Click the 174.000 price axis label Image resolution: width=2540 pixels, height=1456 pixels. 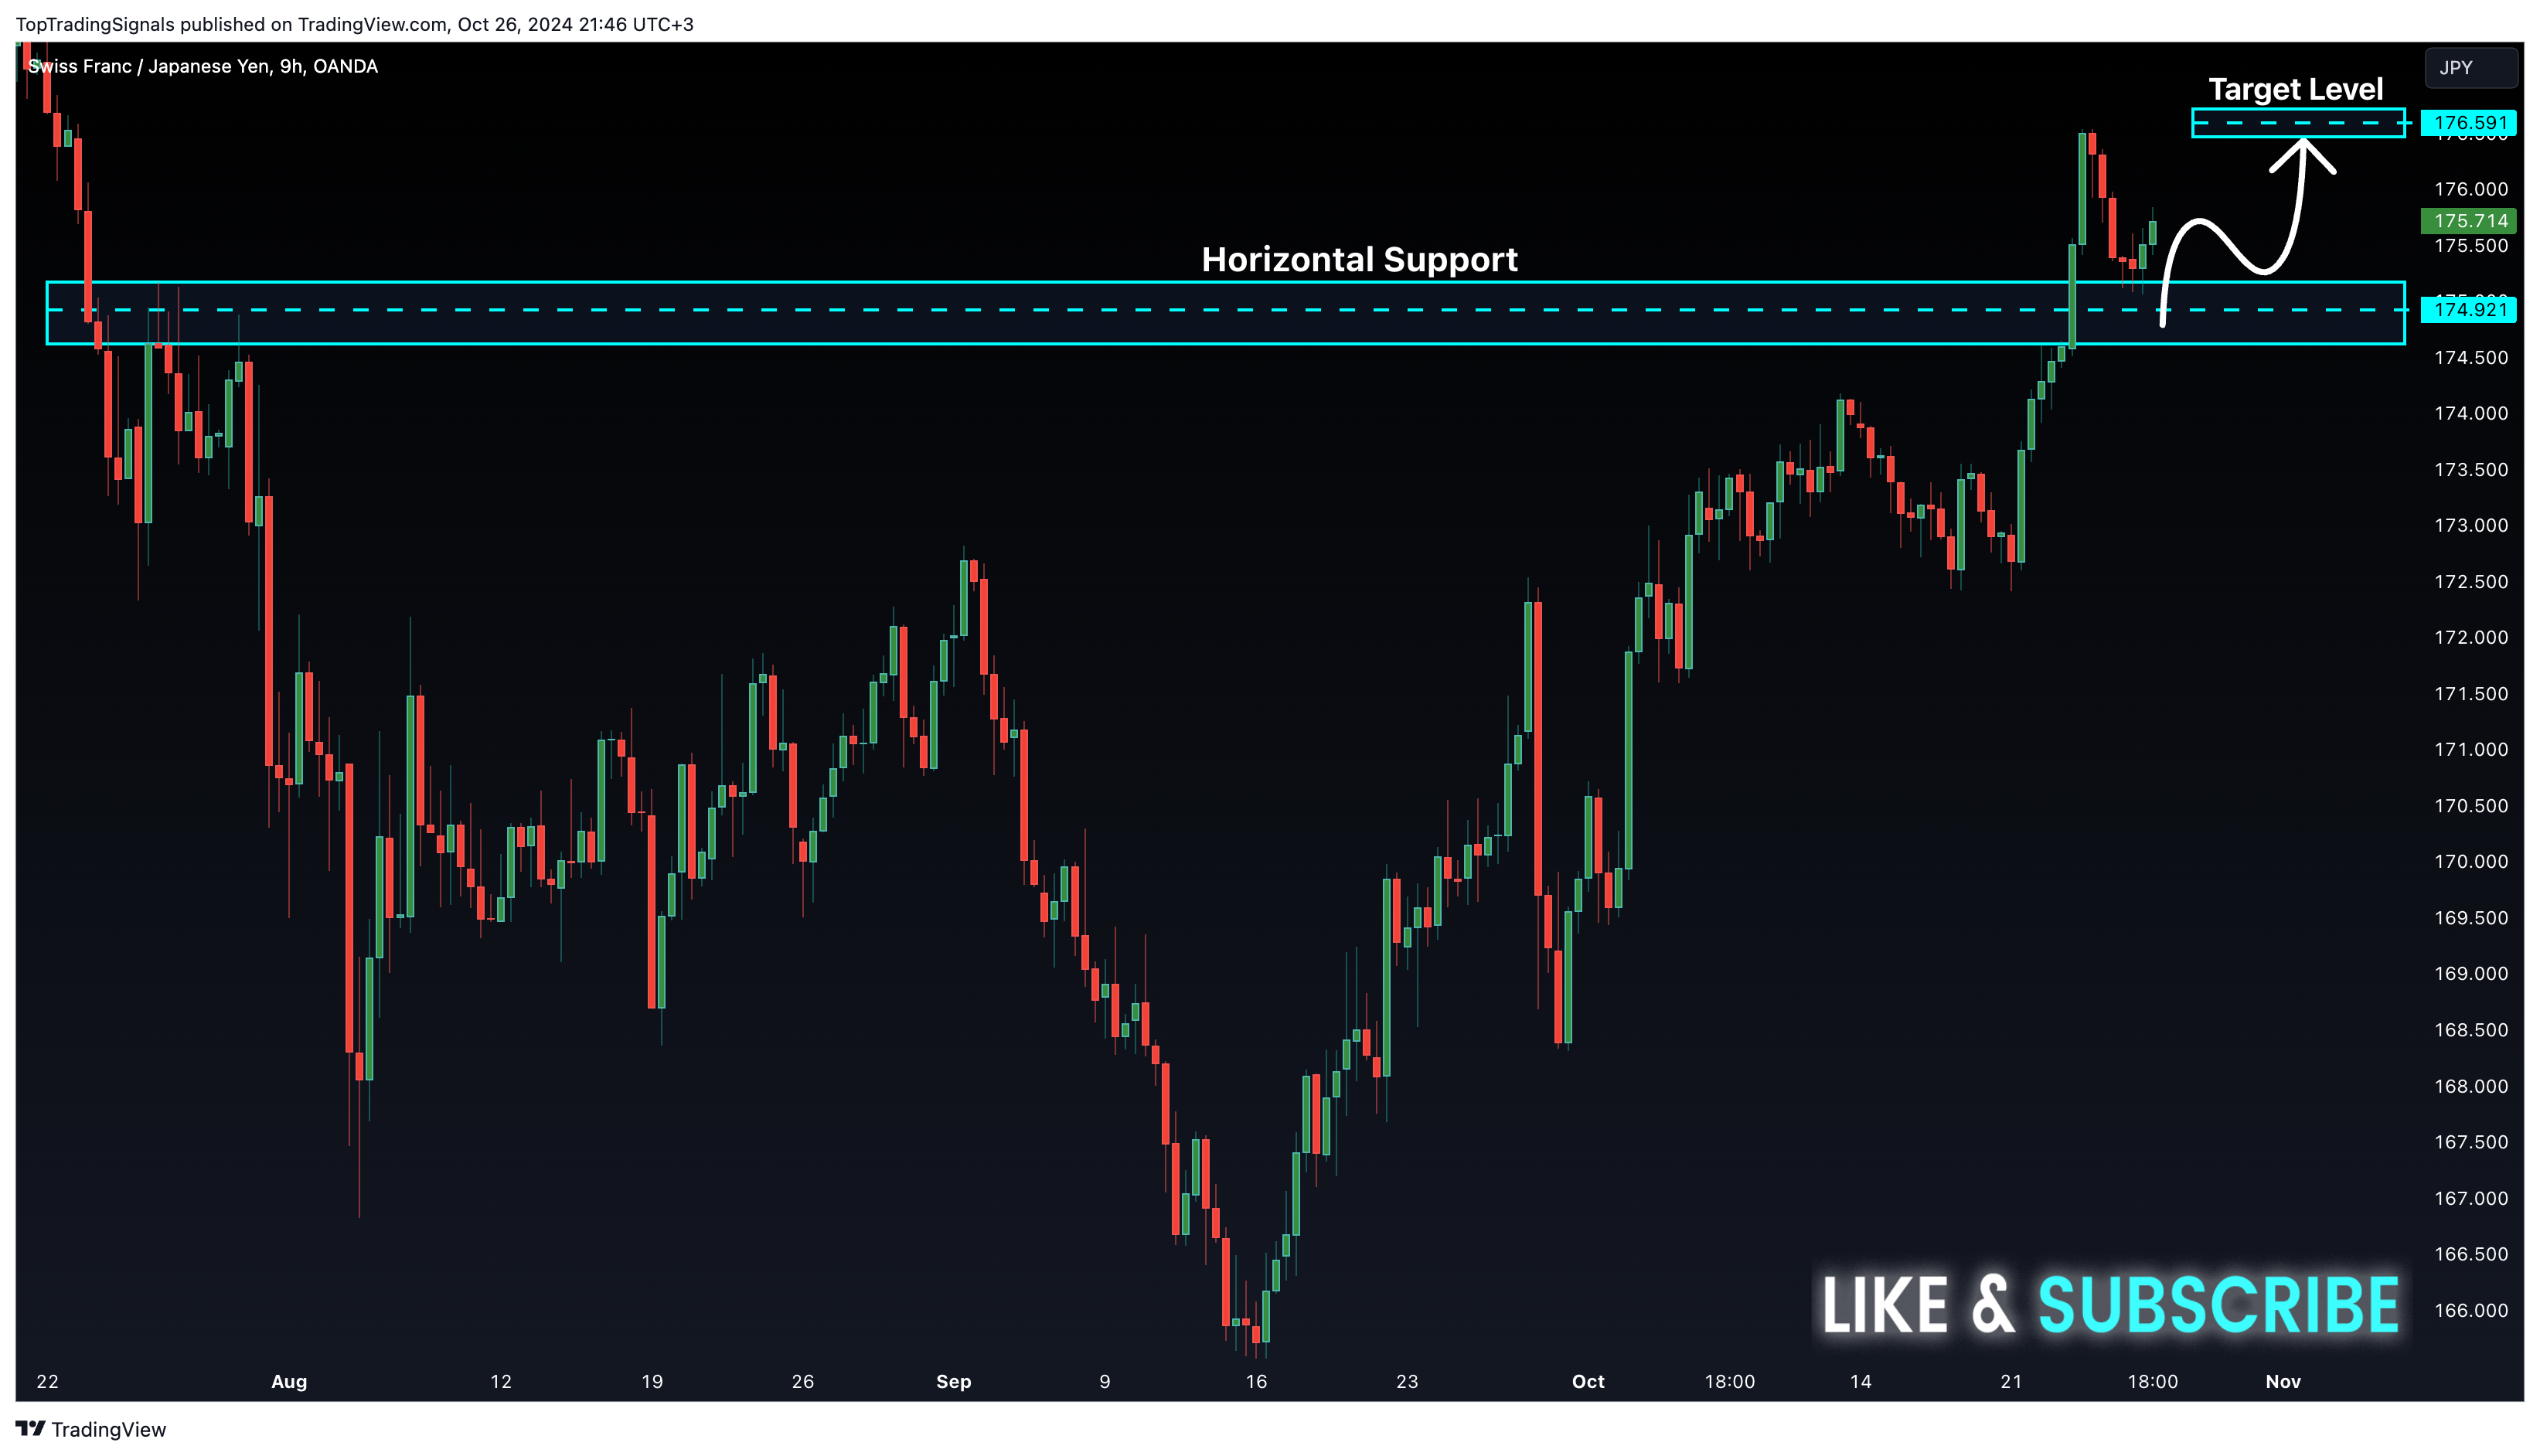click(2470, 413)
